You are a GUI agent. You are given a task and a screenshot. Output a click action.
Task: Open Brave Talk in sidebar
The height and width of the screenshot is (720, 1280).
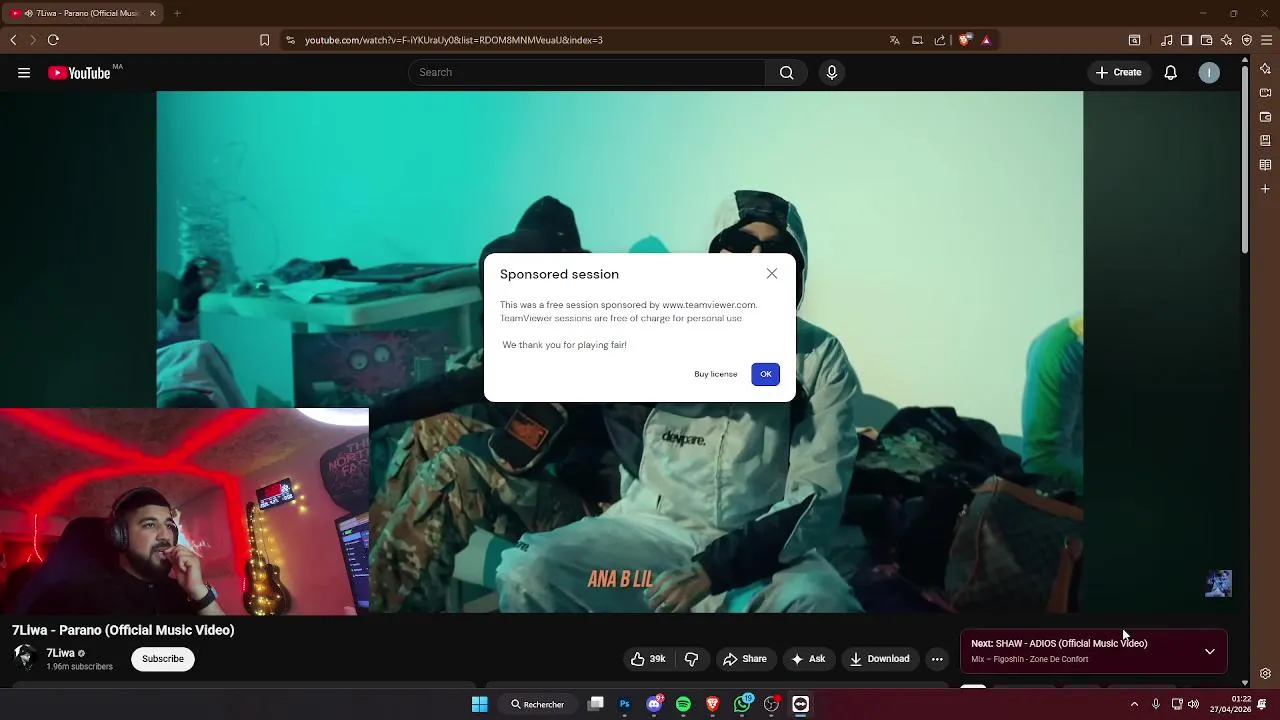pos(1265,93)
